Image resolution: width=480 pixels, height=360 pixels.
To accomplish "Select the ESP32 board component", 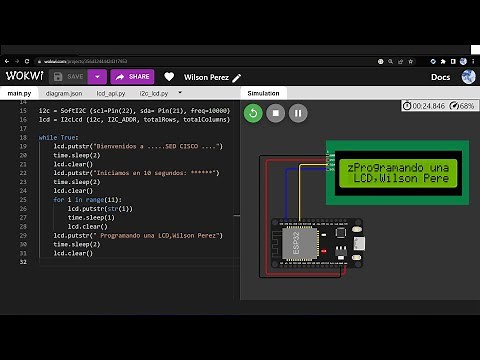I will [x=317, y=243].
